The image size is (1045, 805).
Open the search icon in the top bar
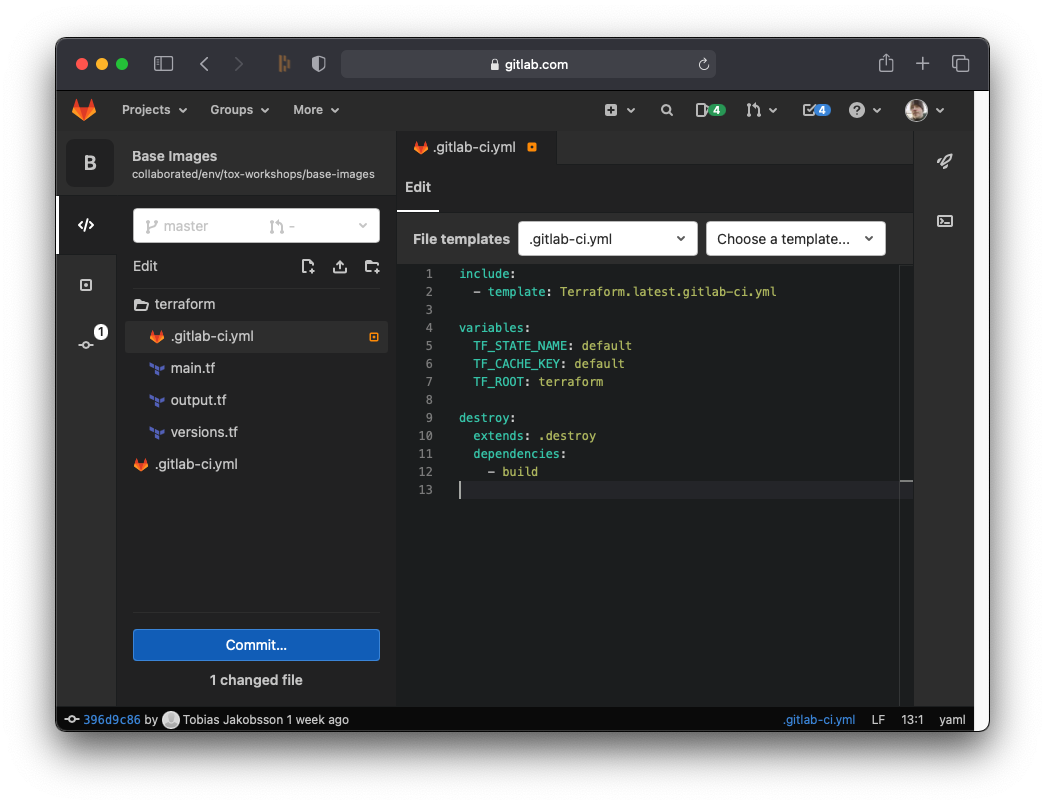coord(666,110)
